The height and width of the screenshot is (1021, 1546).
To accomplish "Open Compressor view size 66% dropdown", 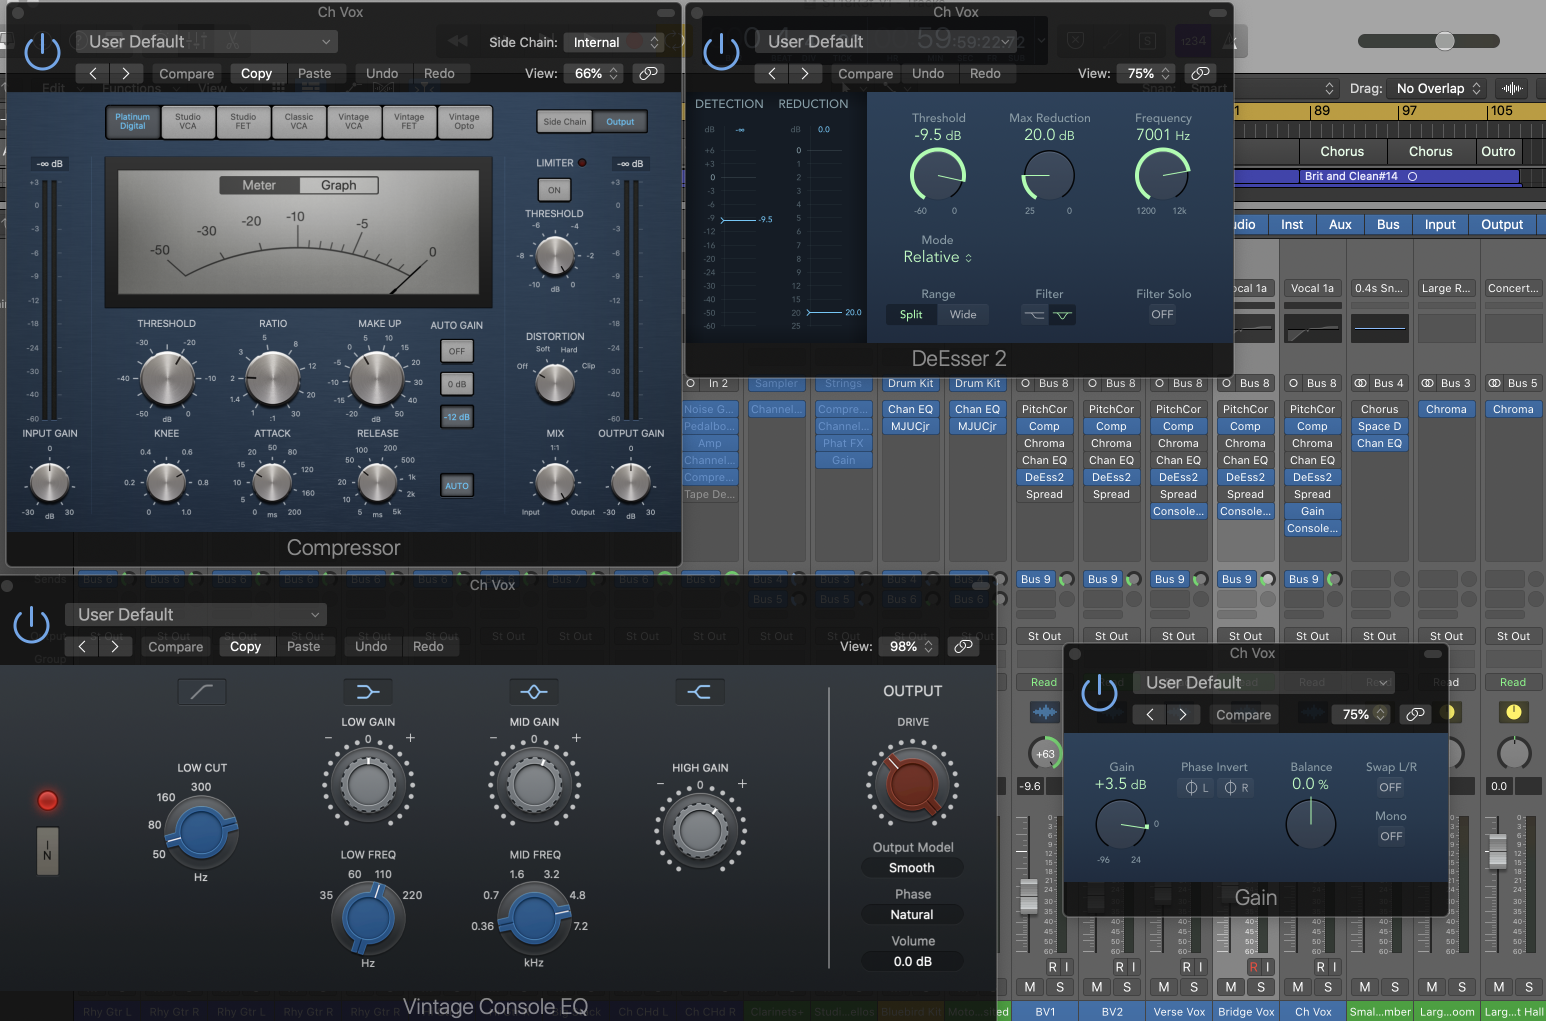I will pos(595,73).
